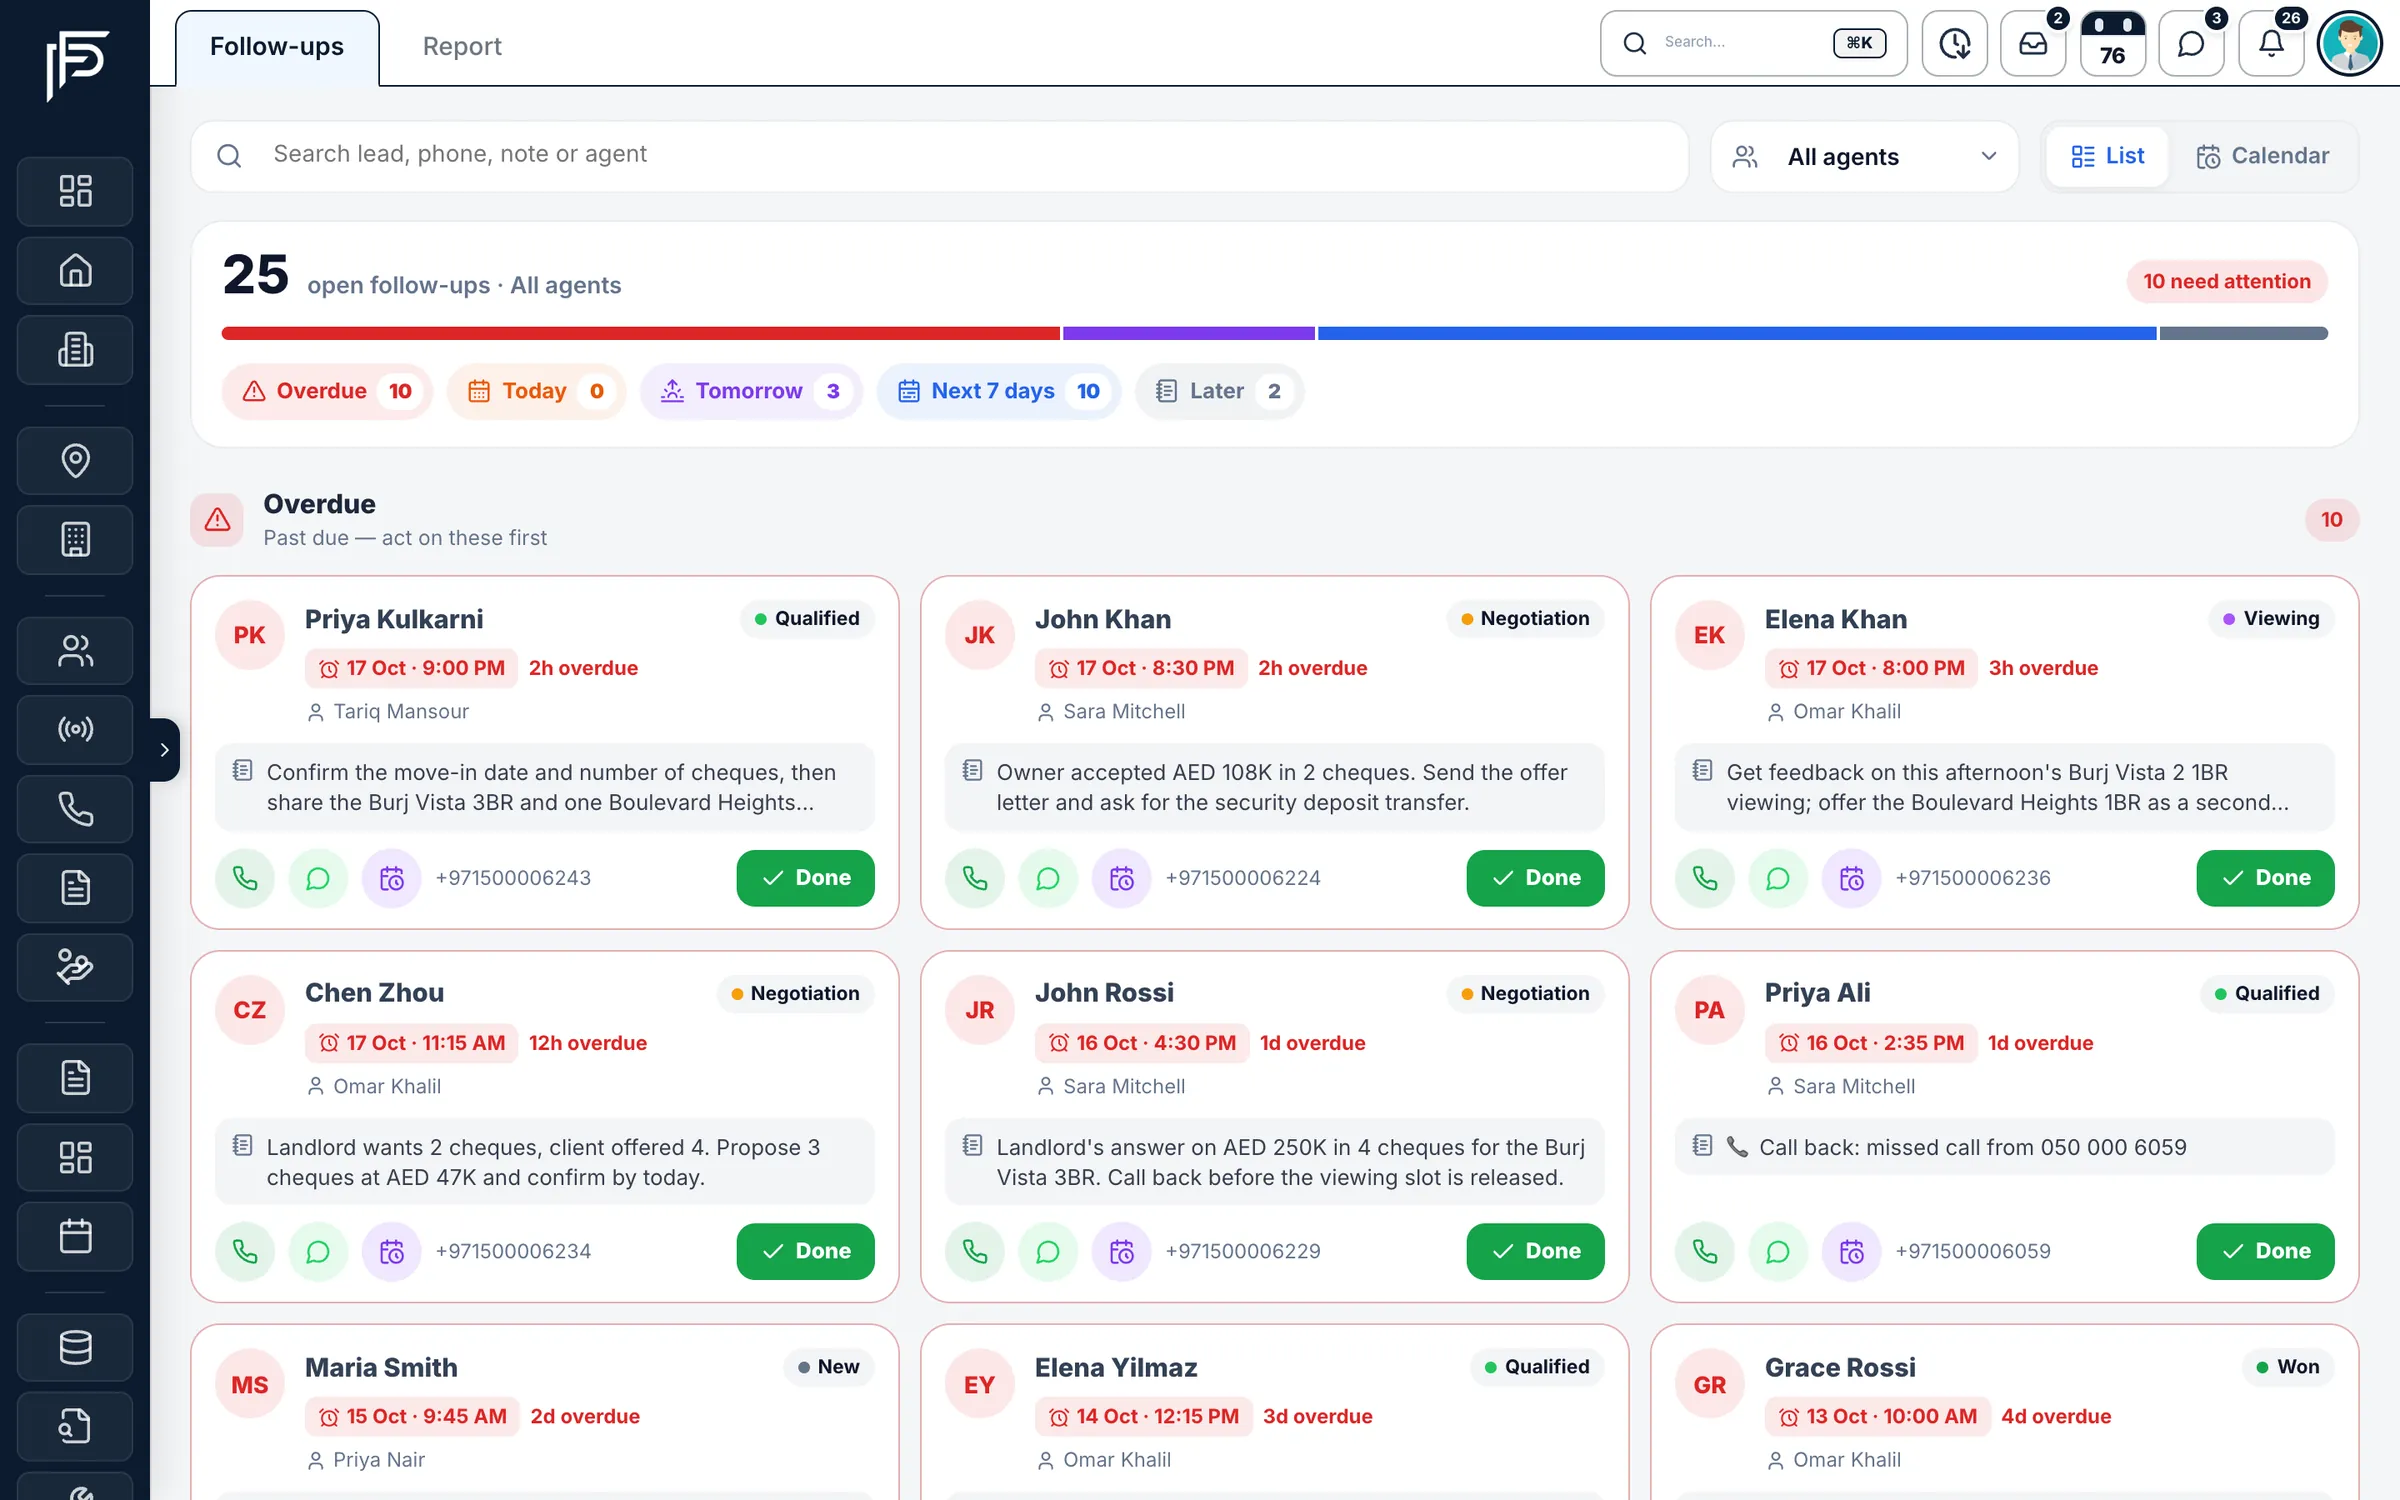
Task: Mark John Khan follow-up Done
Action: point(1535,878)
